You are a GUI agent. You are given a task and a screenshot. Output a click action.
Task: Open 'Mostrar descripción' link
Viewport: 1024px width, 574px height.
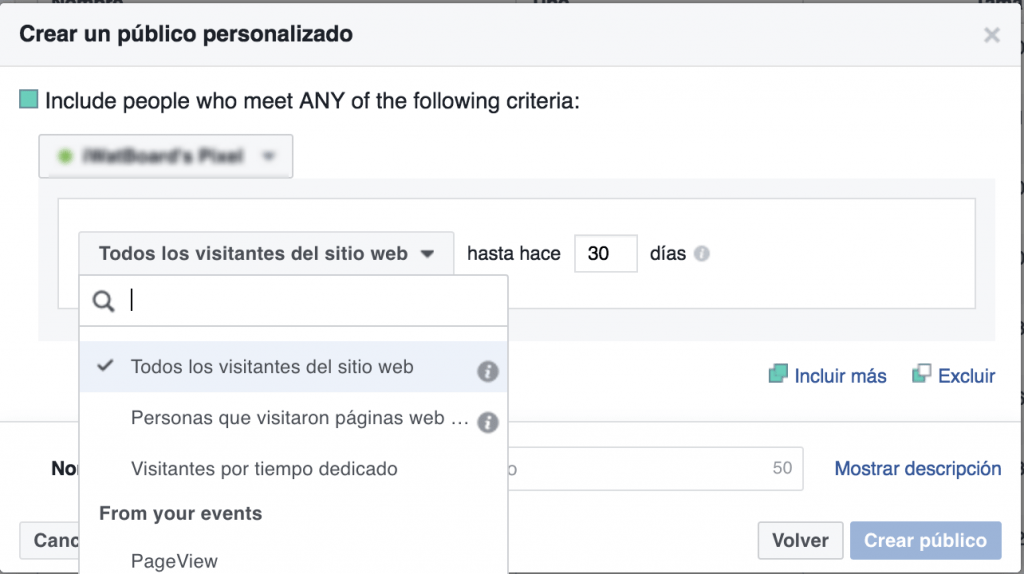[918, 468]
